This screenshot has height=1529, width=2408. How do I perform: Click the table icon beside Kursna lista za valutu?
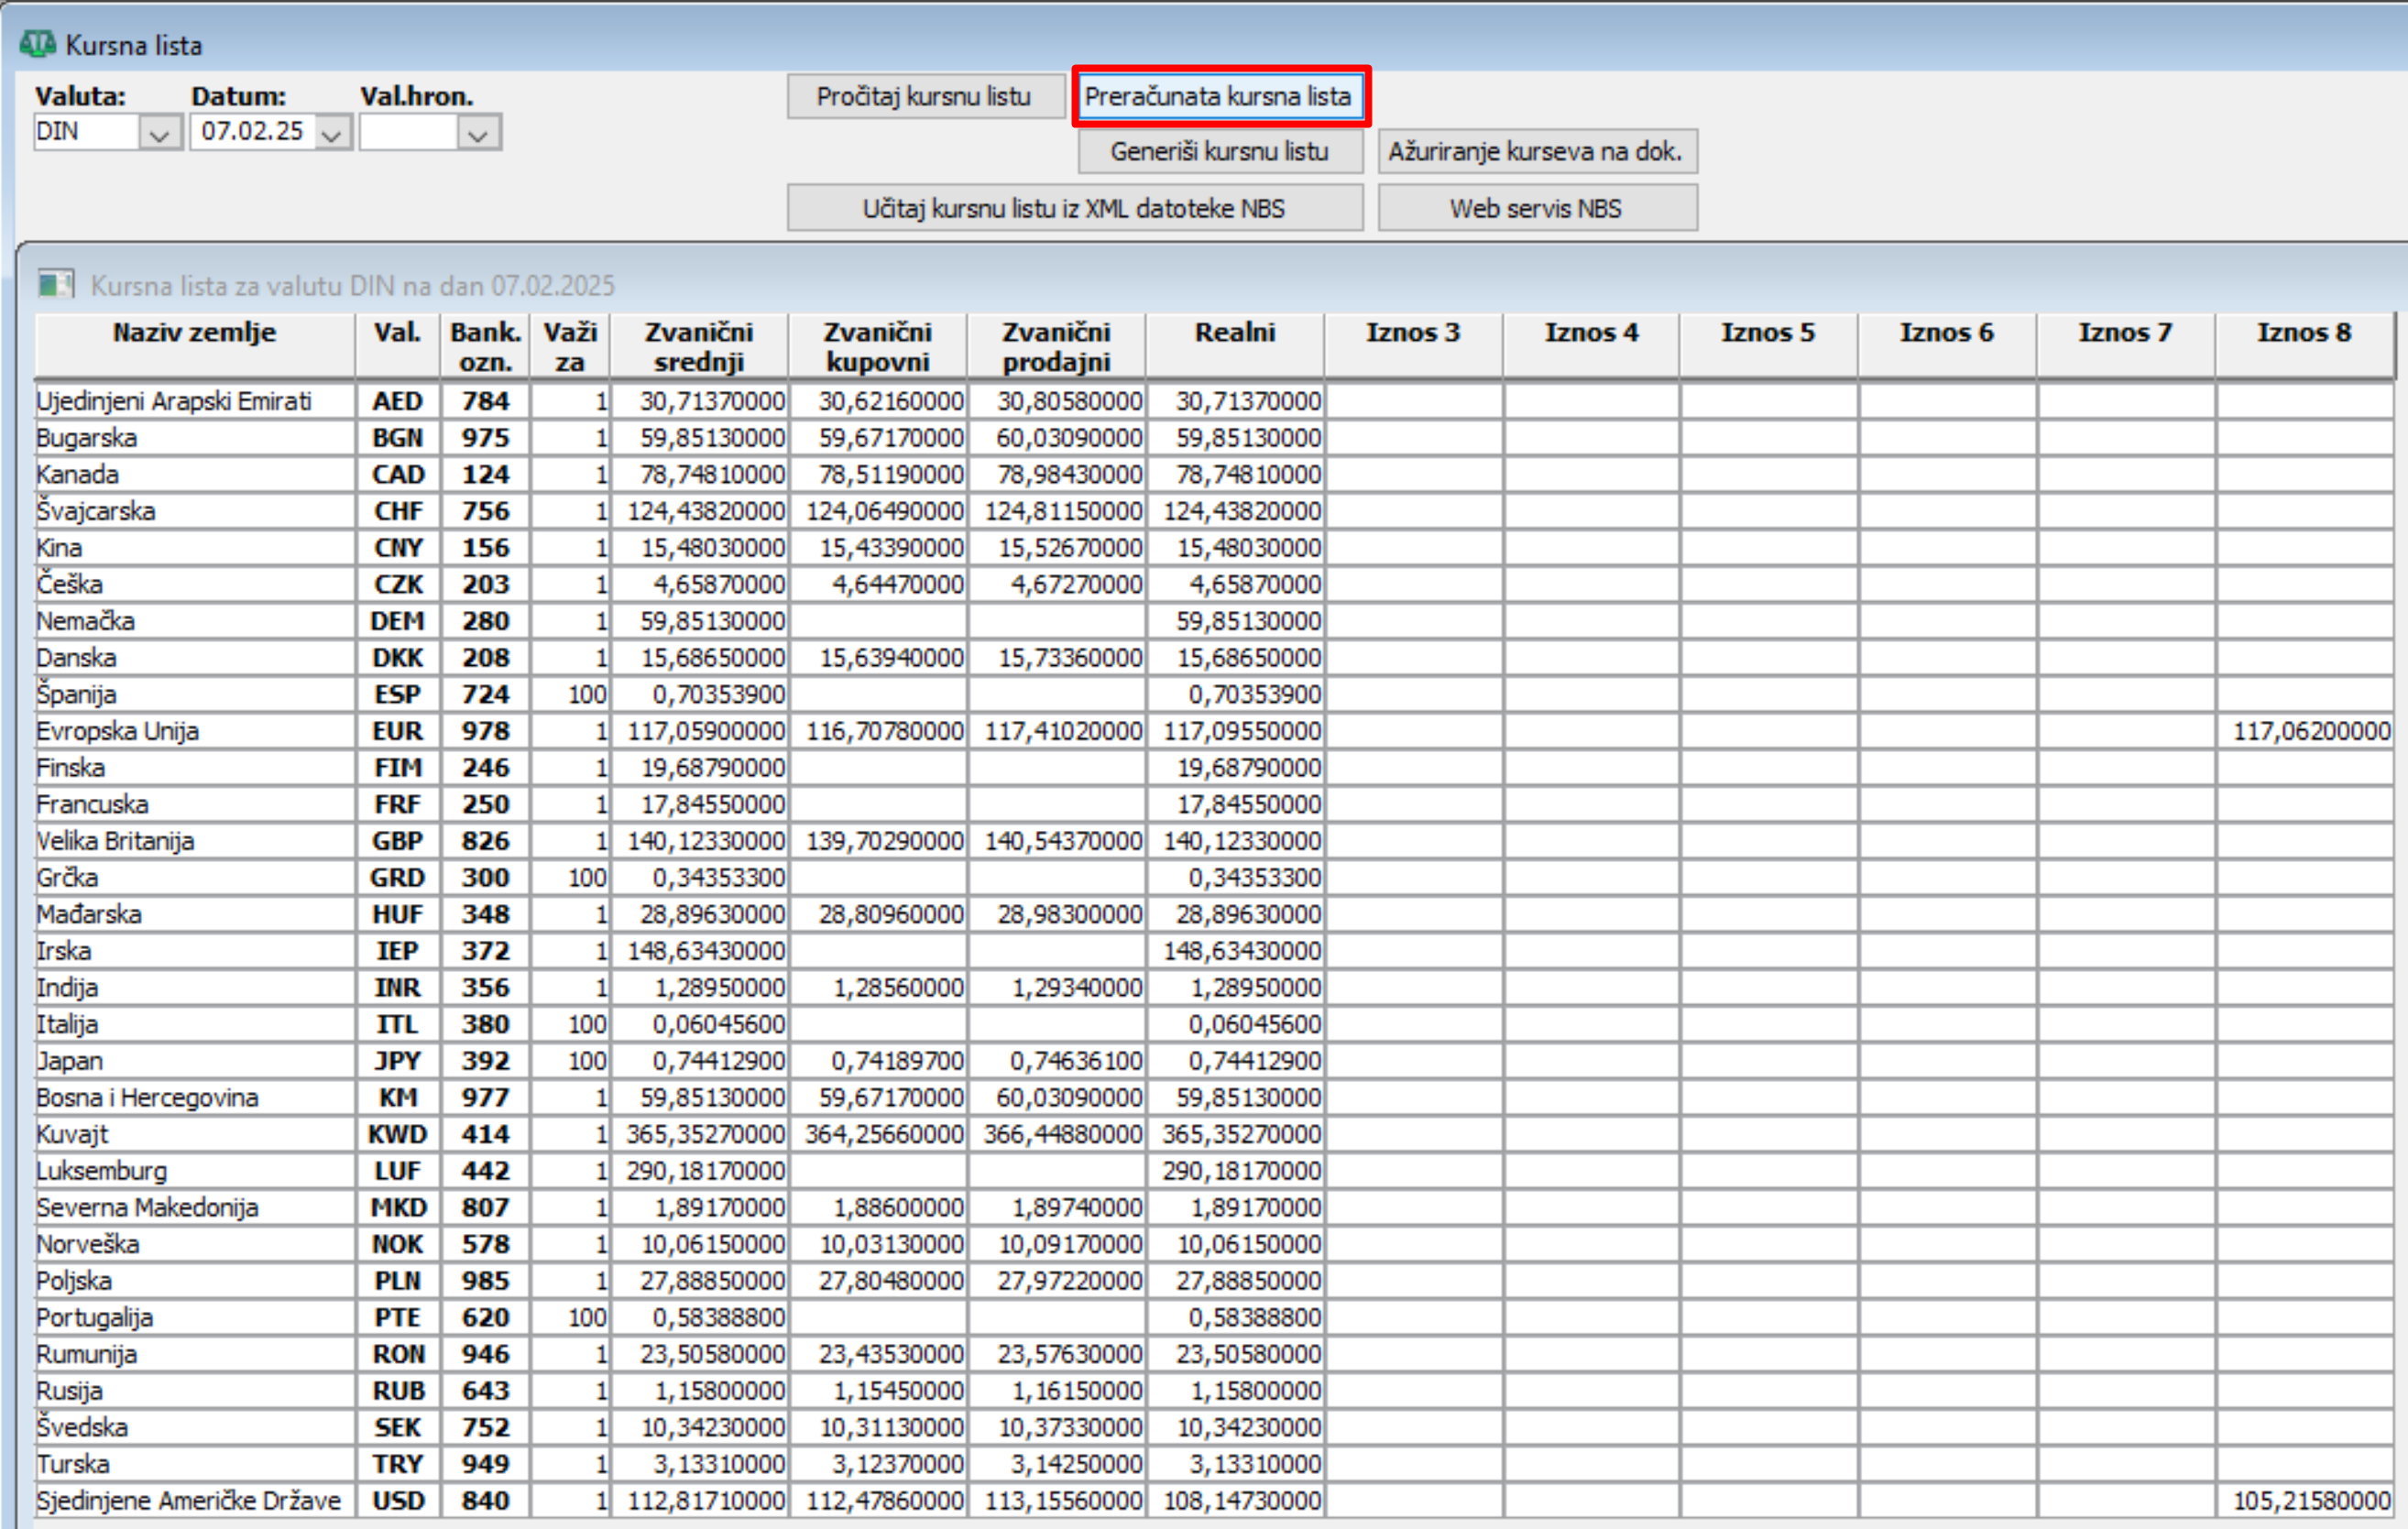click(x=56, y=284)
